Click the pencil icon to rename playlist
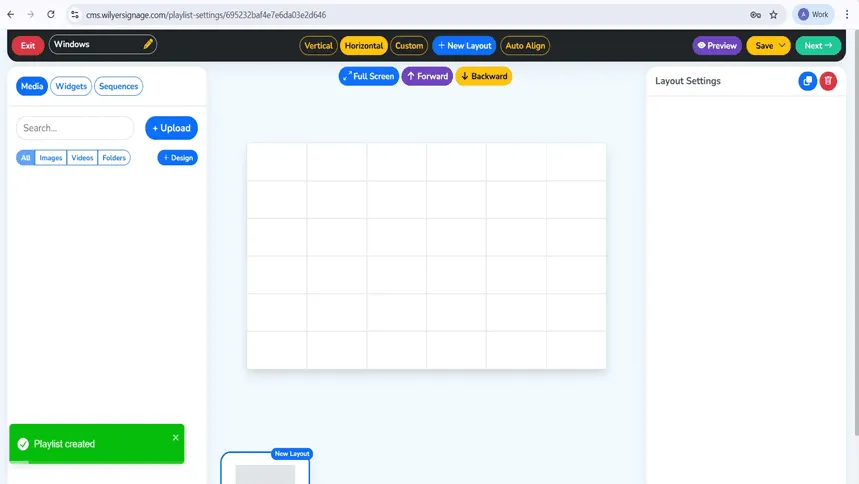This screenshot has height=484, width=859. click(x=148, y=44)
